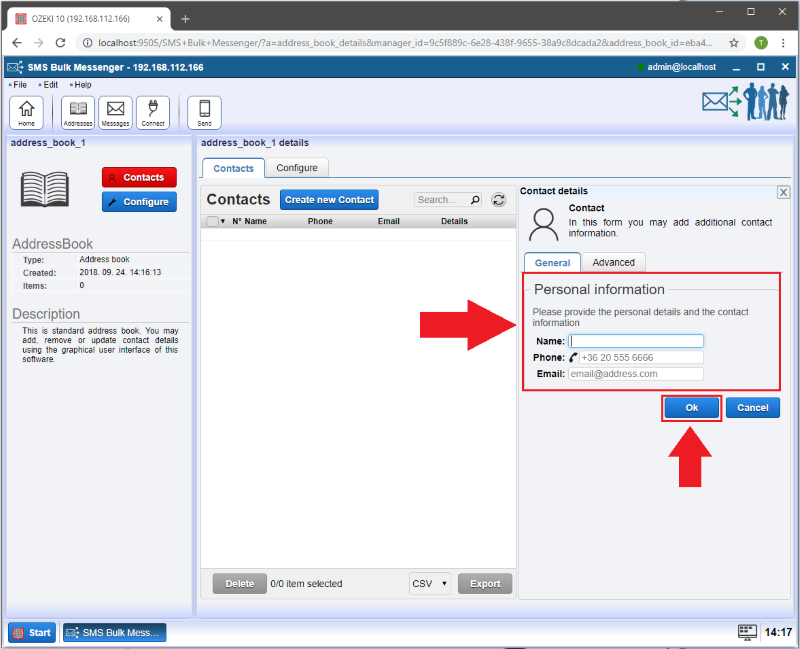800x649 pixels.
Task: Click the Connect plug icon
Action: click(152, 112)
